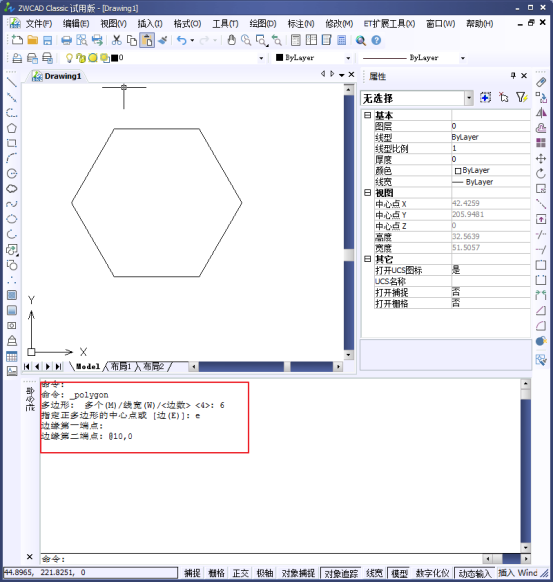Click the command line input field
554x582 pixels.
coord(261,559)
